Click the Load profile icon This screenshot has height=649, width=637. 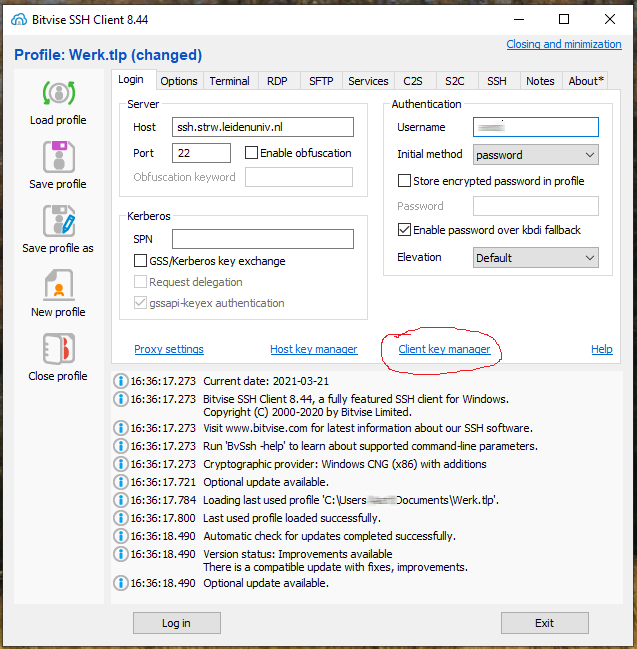pyautogui.click(x=58, y=93)
